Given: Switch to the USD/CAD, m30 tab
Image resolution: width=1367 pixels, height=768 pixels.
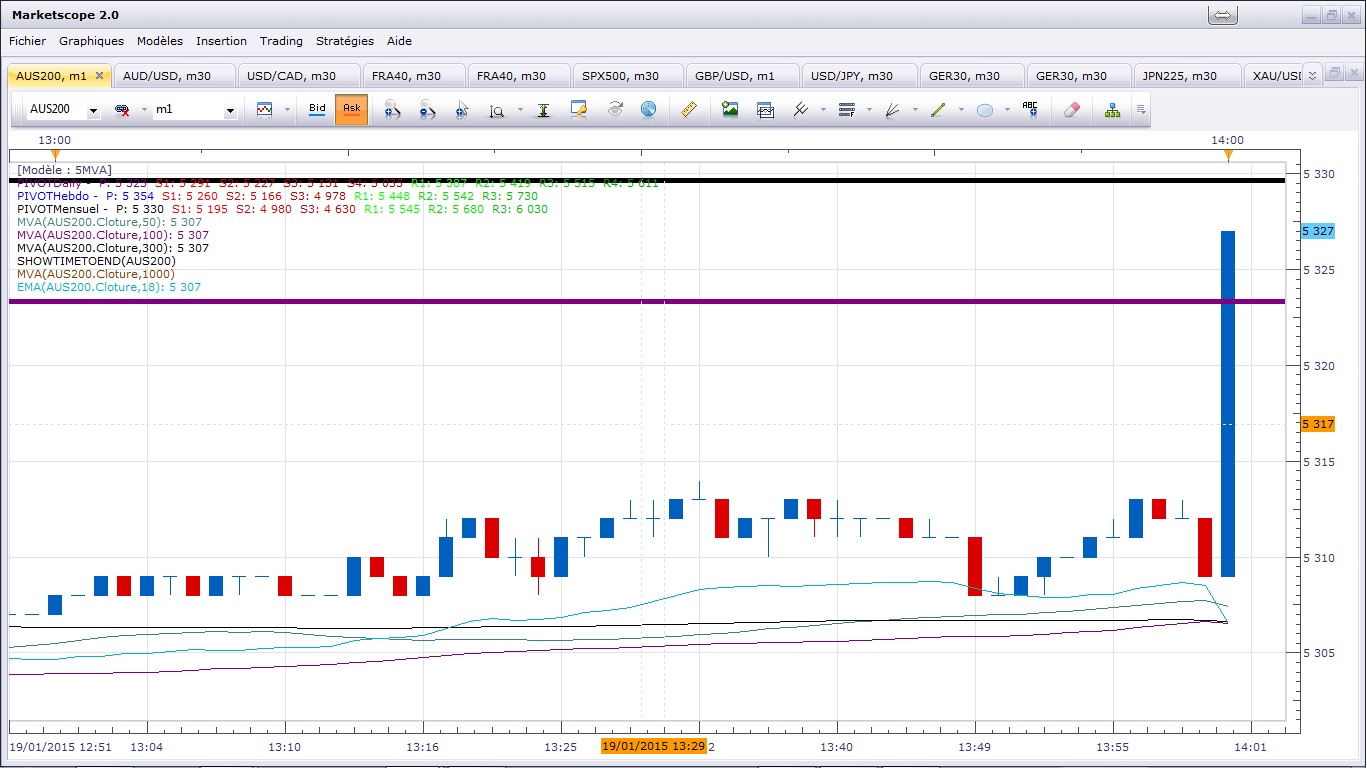Looking at the screenshot, I should (x=290, y=76).
